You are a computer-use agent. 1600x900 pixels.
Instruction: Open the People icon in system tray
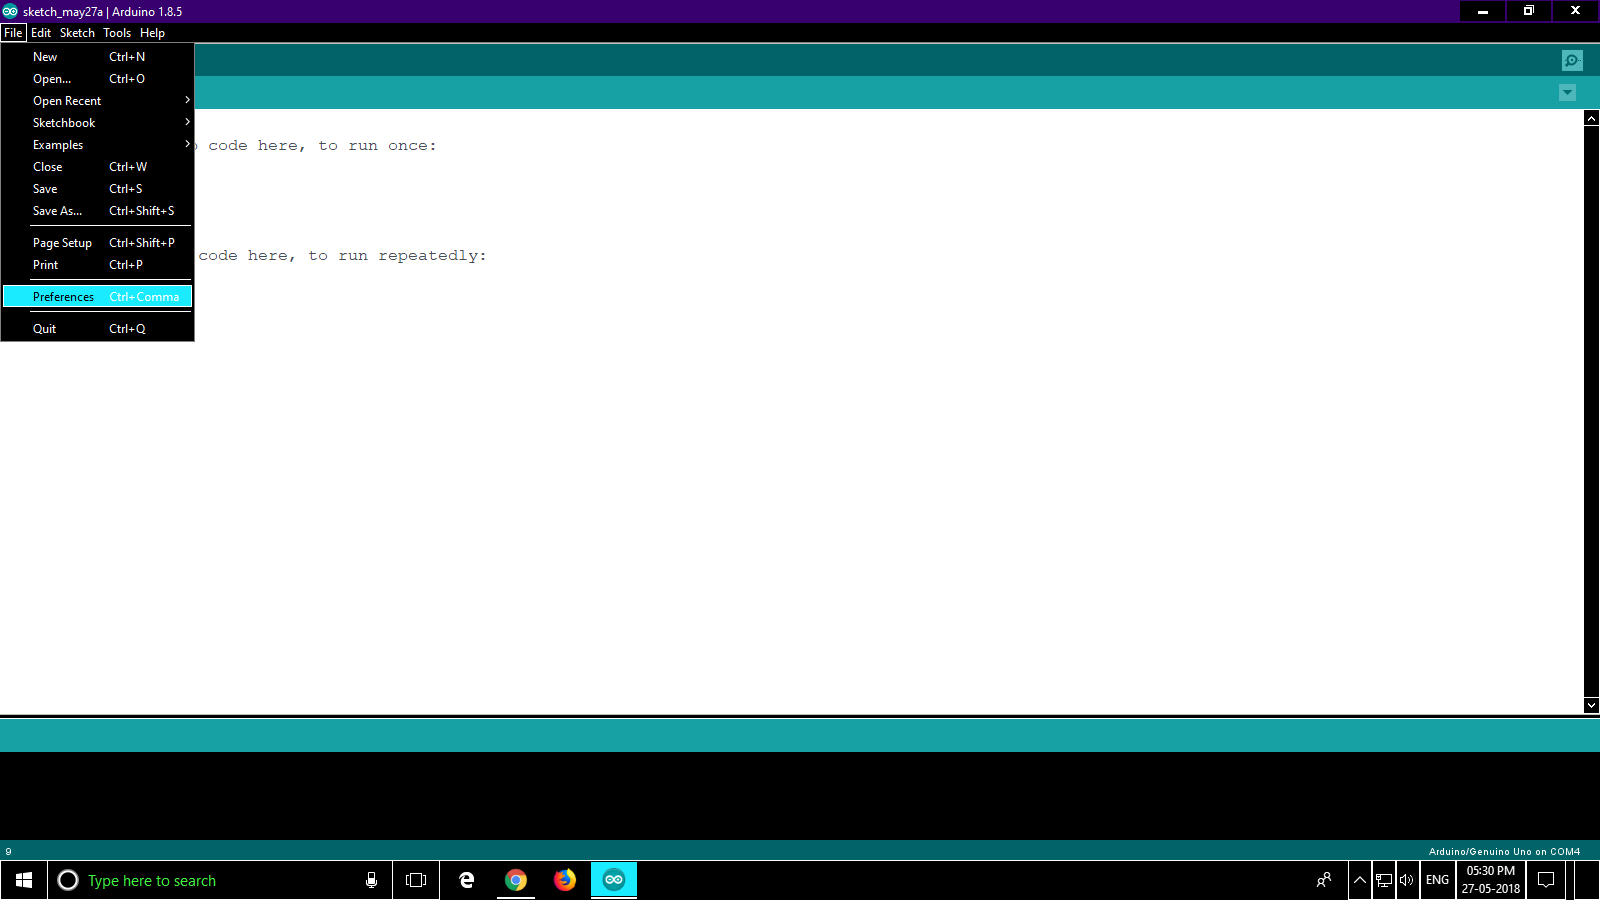click(1324, 880)
